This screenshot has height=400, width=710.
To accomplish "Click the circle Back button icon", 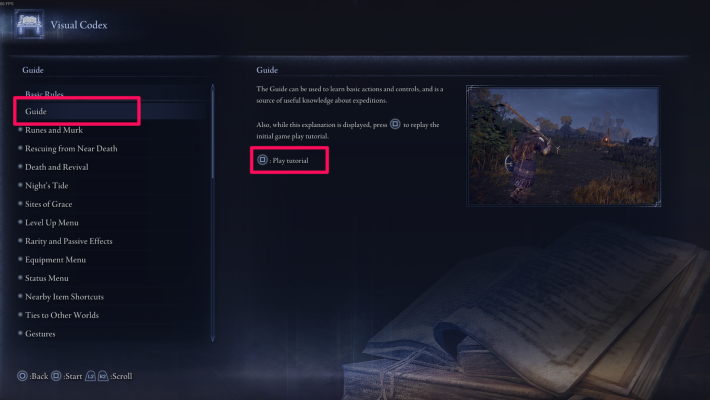I will point(22,376).
